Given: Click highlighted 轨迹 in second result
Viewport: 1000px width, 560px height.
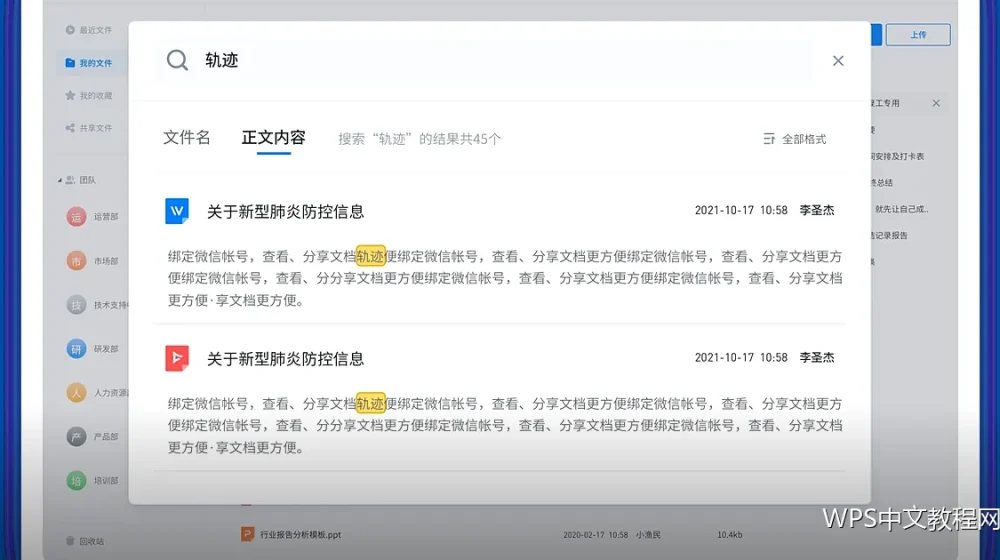Looking at the screenshot, I should (371, 404).
